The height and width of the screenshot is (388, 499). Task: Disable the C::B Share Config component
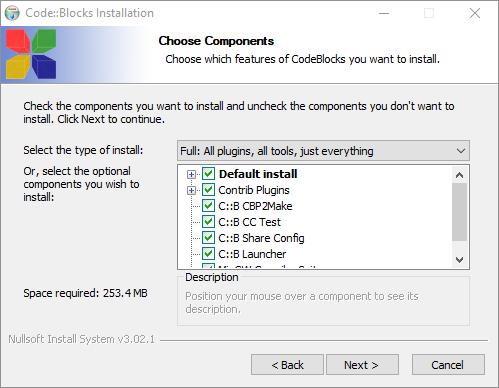209,238
